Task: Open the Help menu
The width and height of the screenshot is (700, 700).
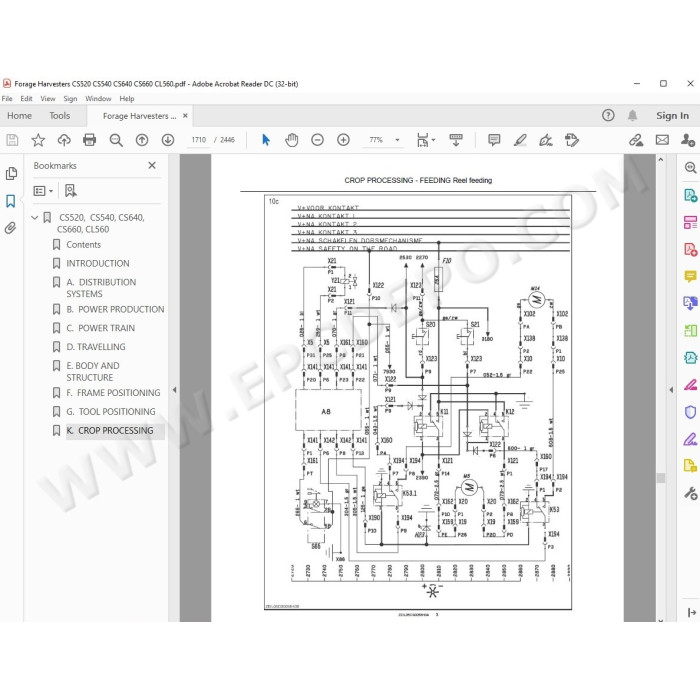Action: coord(127,99)
